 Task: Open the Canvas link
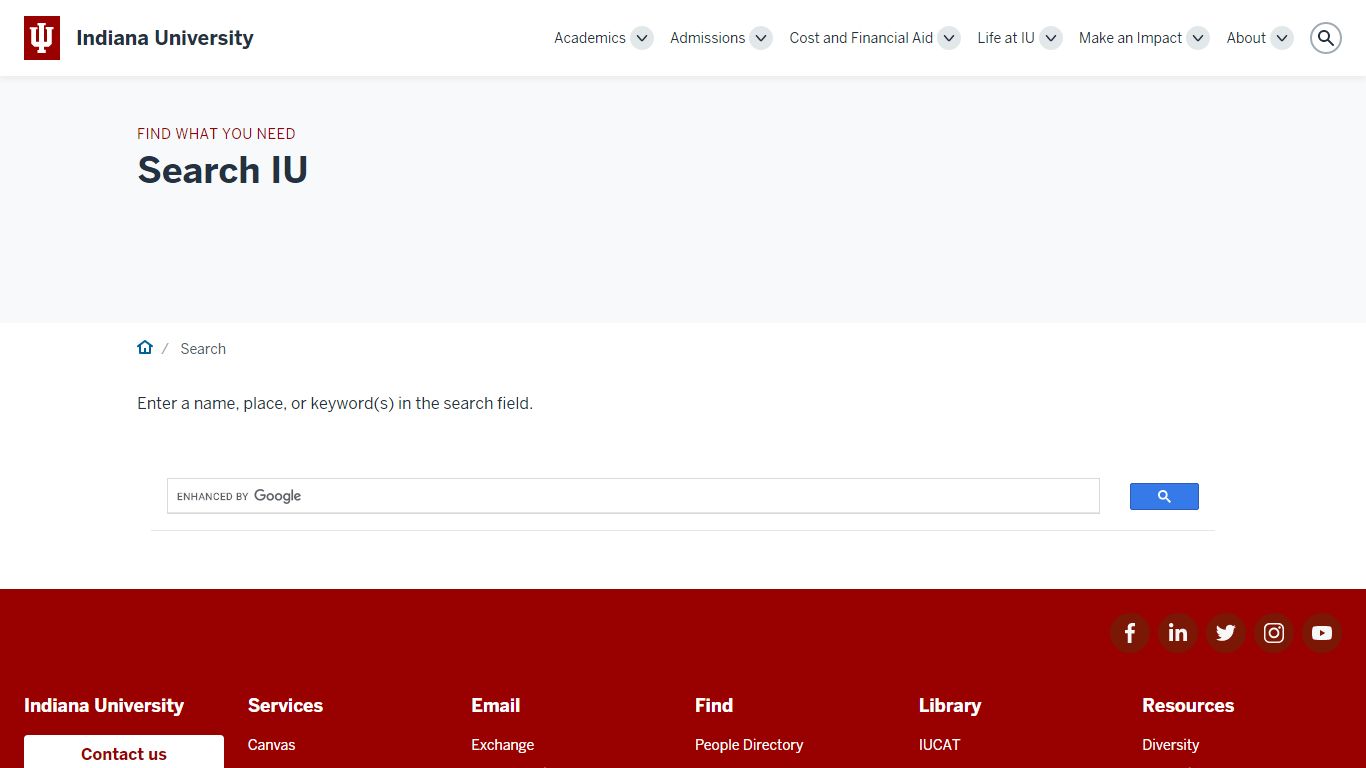[271, 745]
